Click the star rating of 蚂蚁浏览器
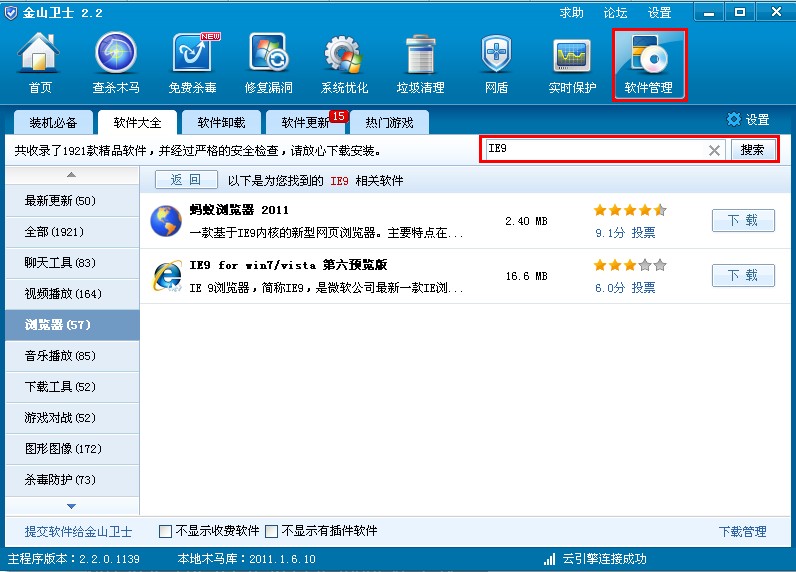 point(629,210)
